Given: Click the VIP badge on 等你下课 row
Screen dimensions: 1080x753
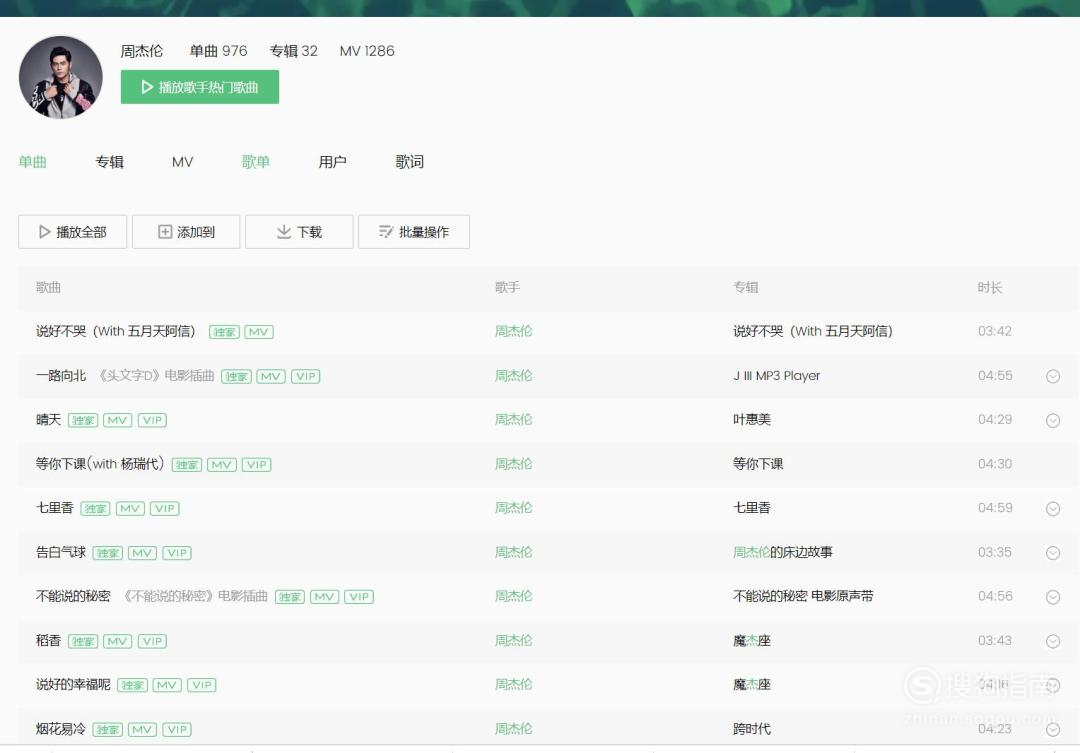Looking at the screenshot, I should [257, 465].
